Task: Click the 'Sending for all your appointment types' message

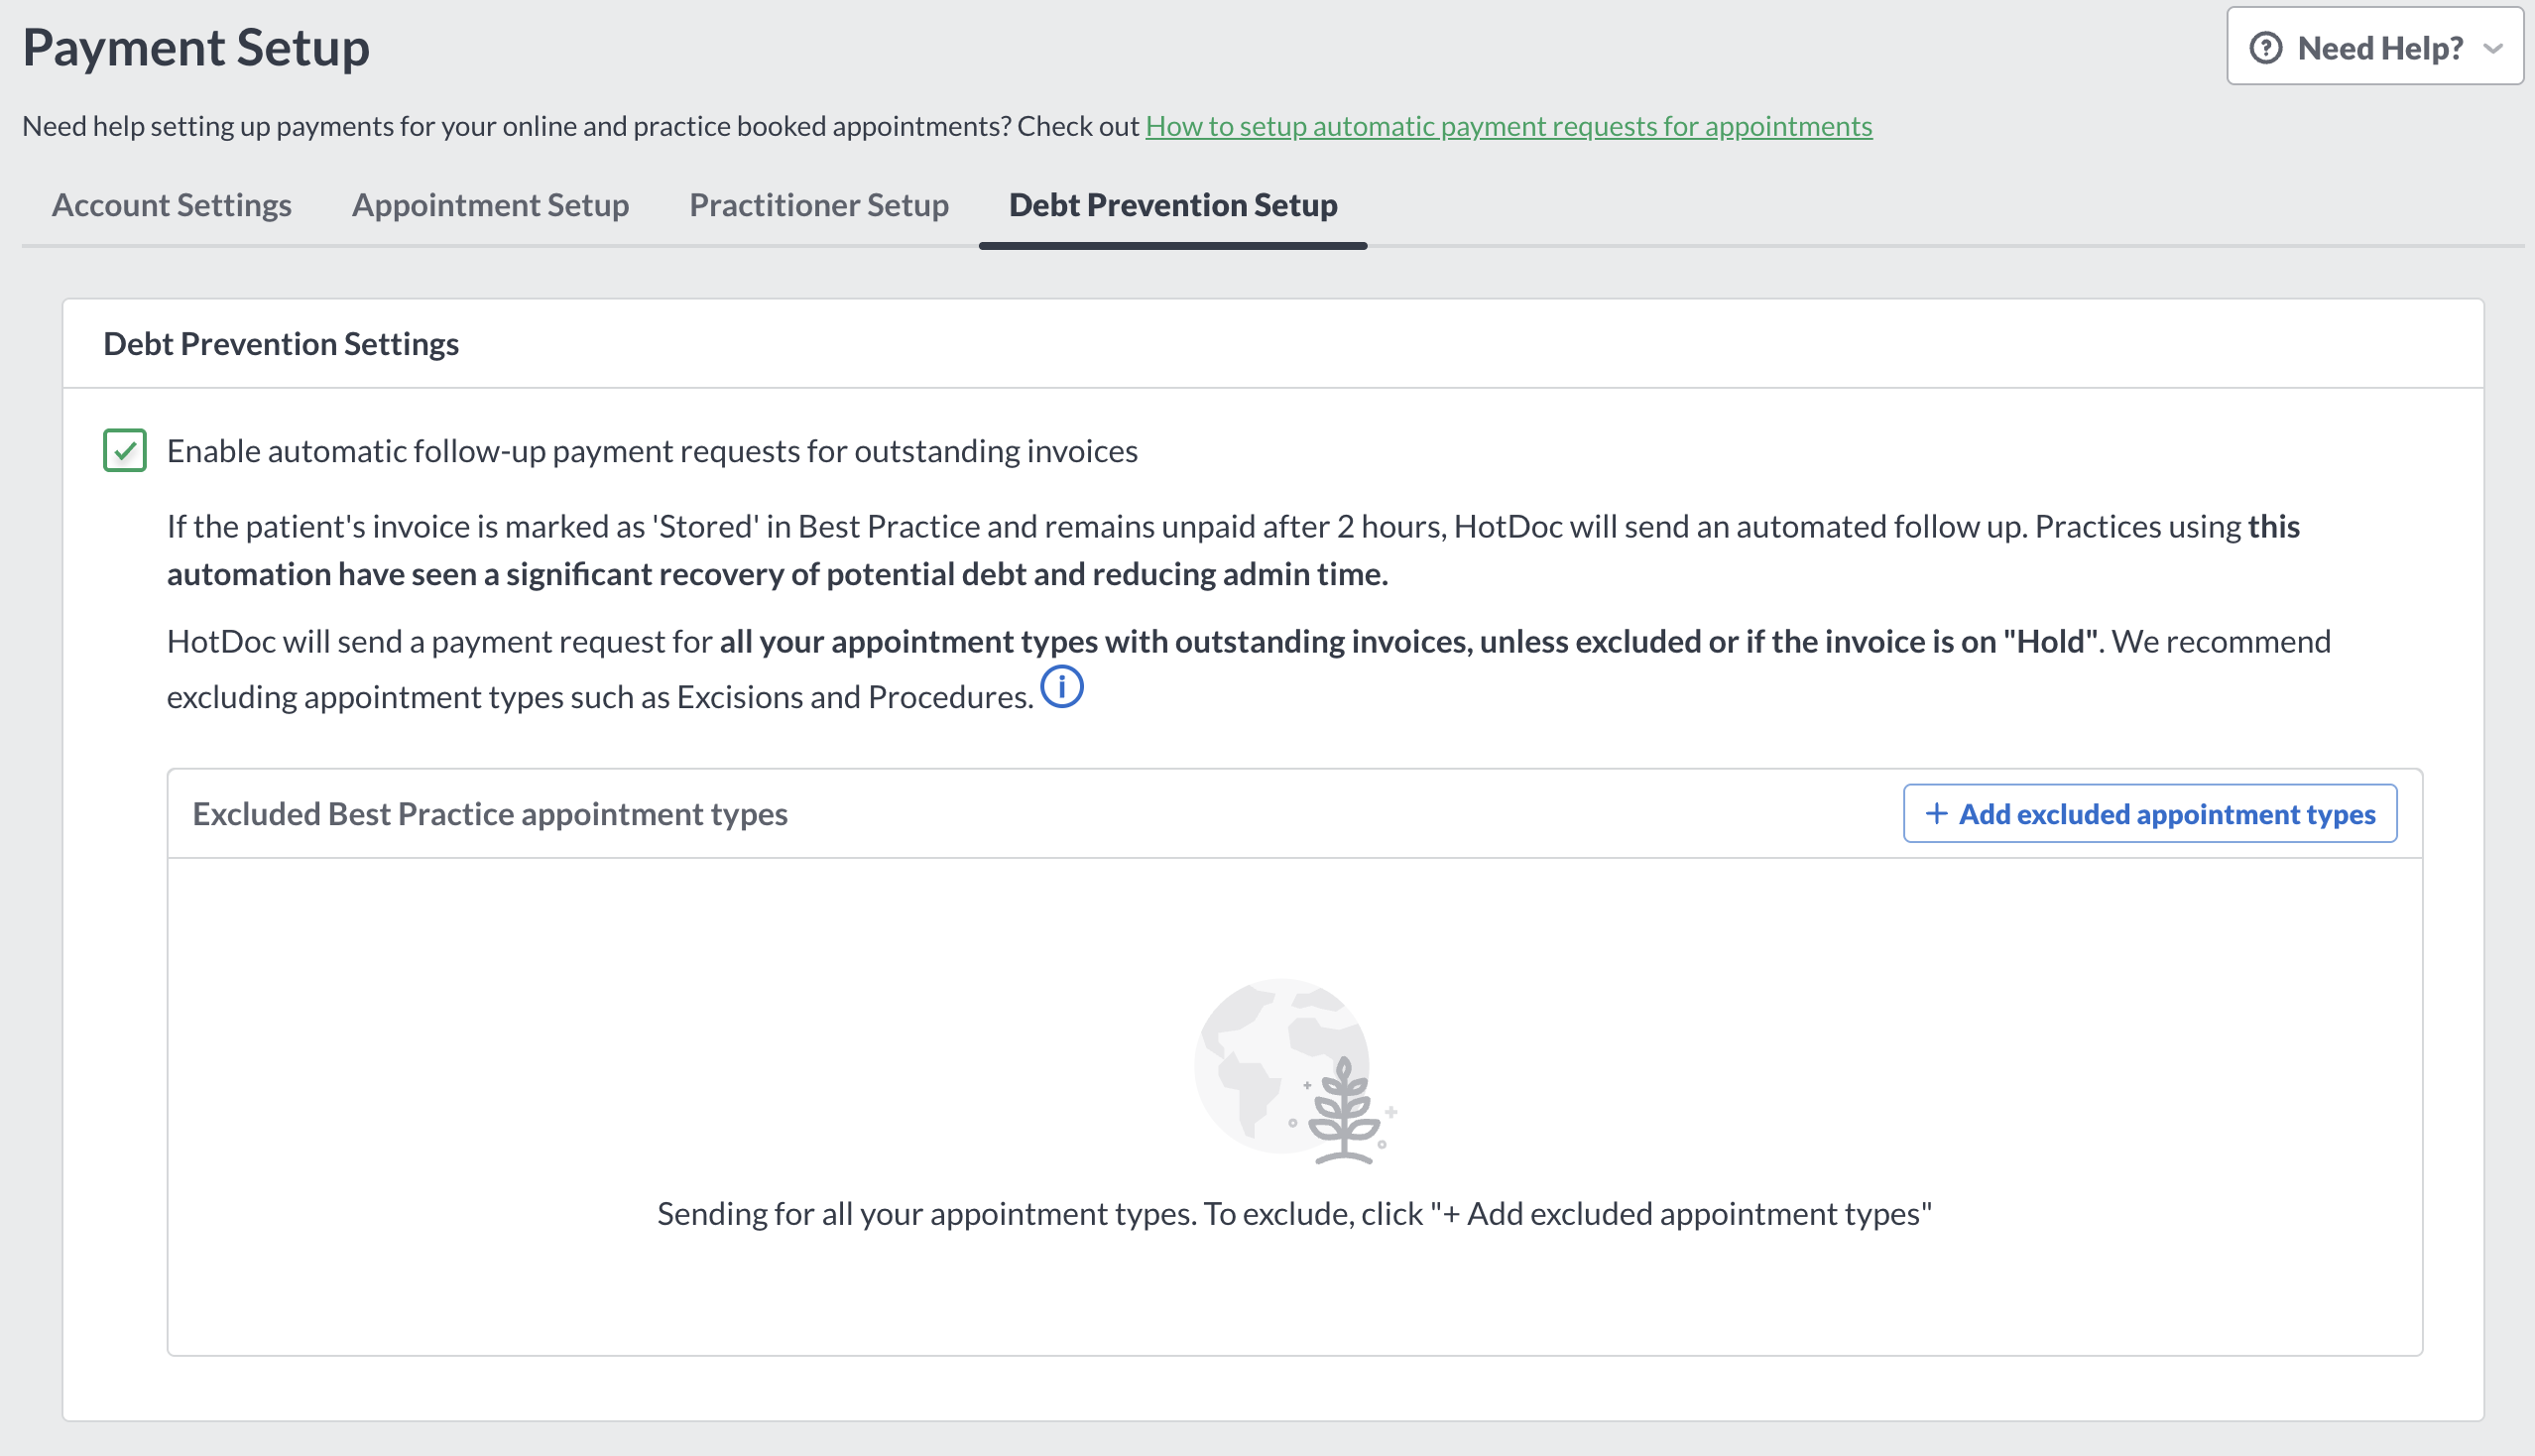Action: [1294, 1213]
